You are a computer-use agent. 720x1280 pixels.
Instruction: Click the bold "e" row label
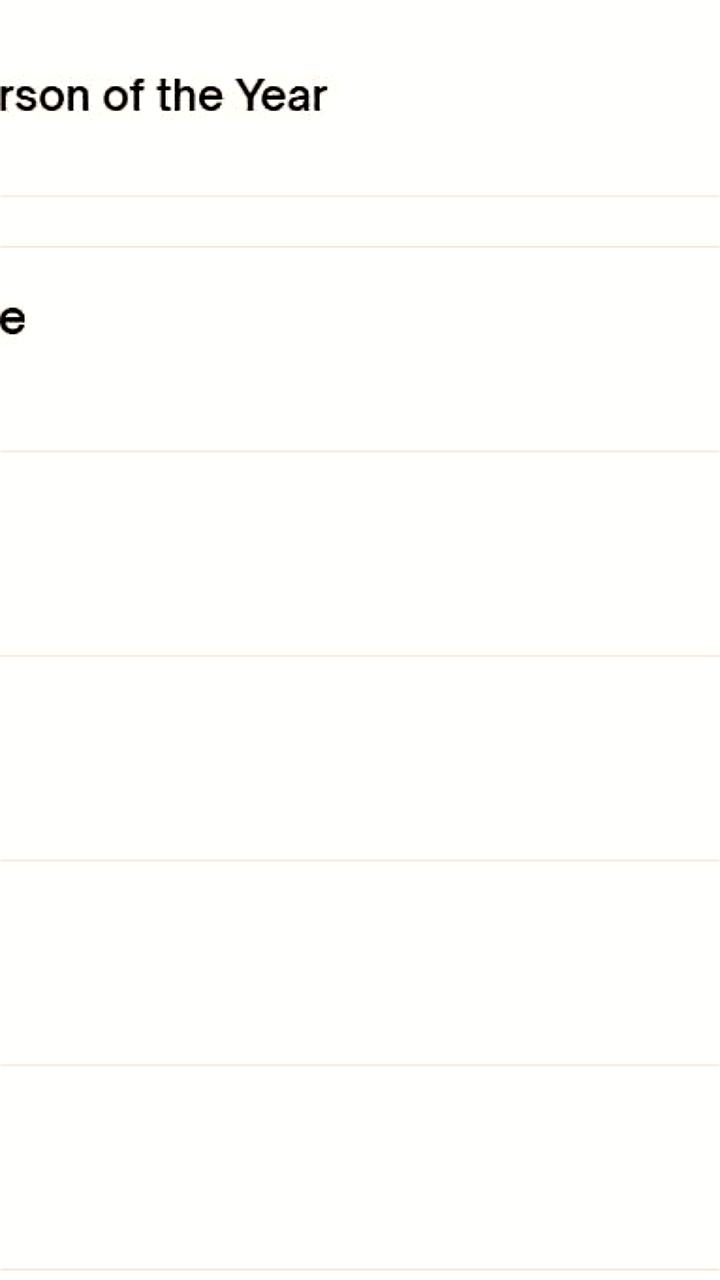tap(12, 321)
